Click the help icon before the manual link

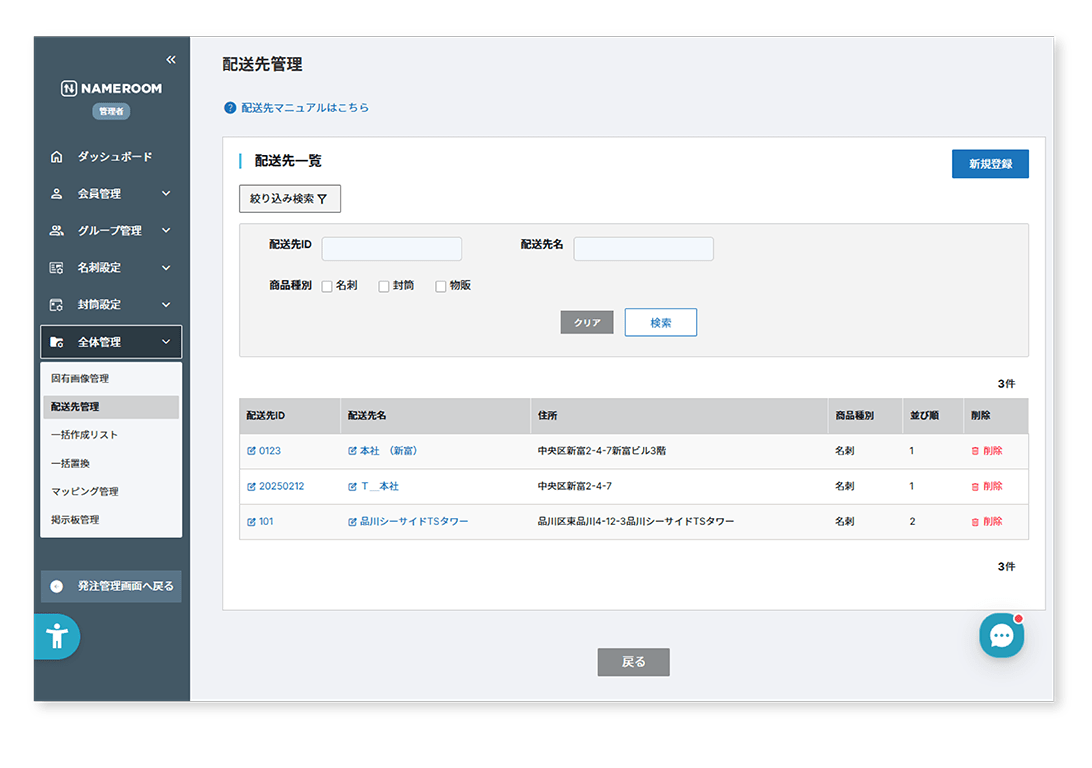point(229,107)
